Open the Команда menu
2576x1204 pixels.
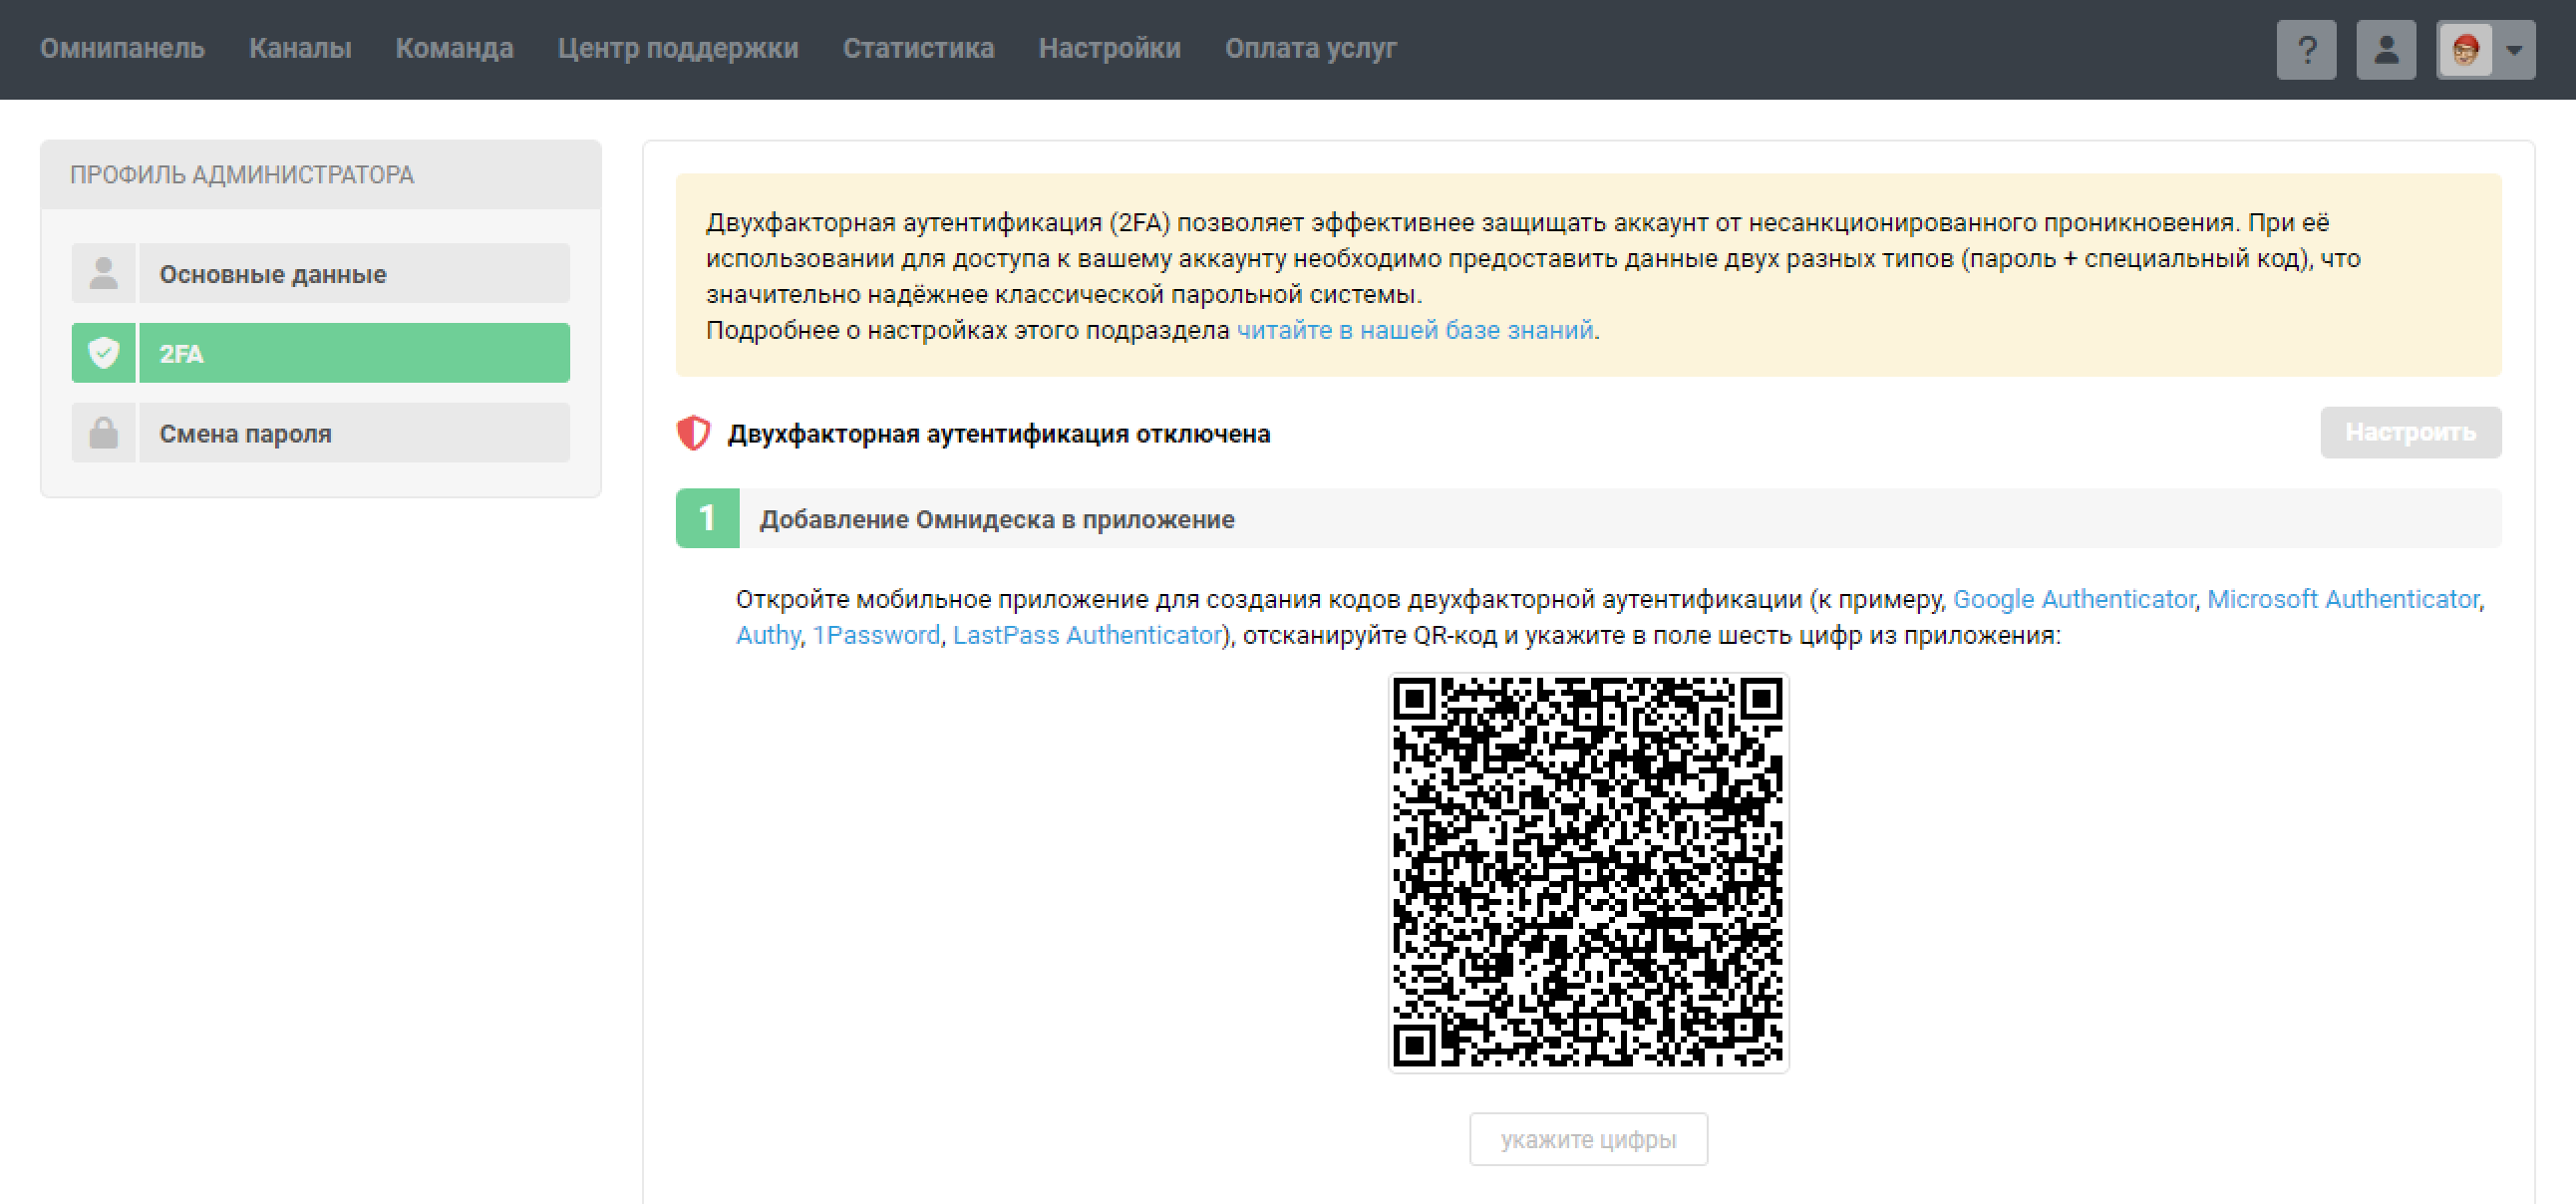(x=454, y=48)
